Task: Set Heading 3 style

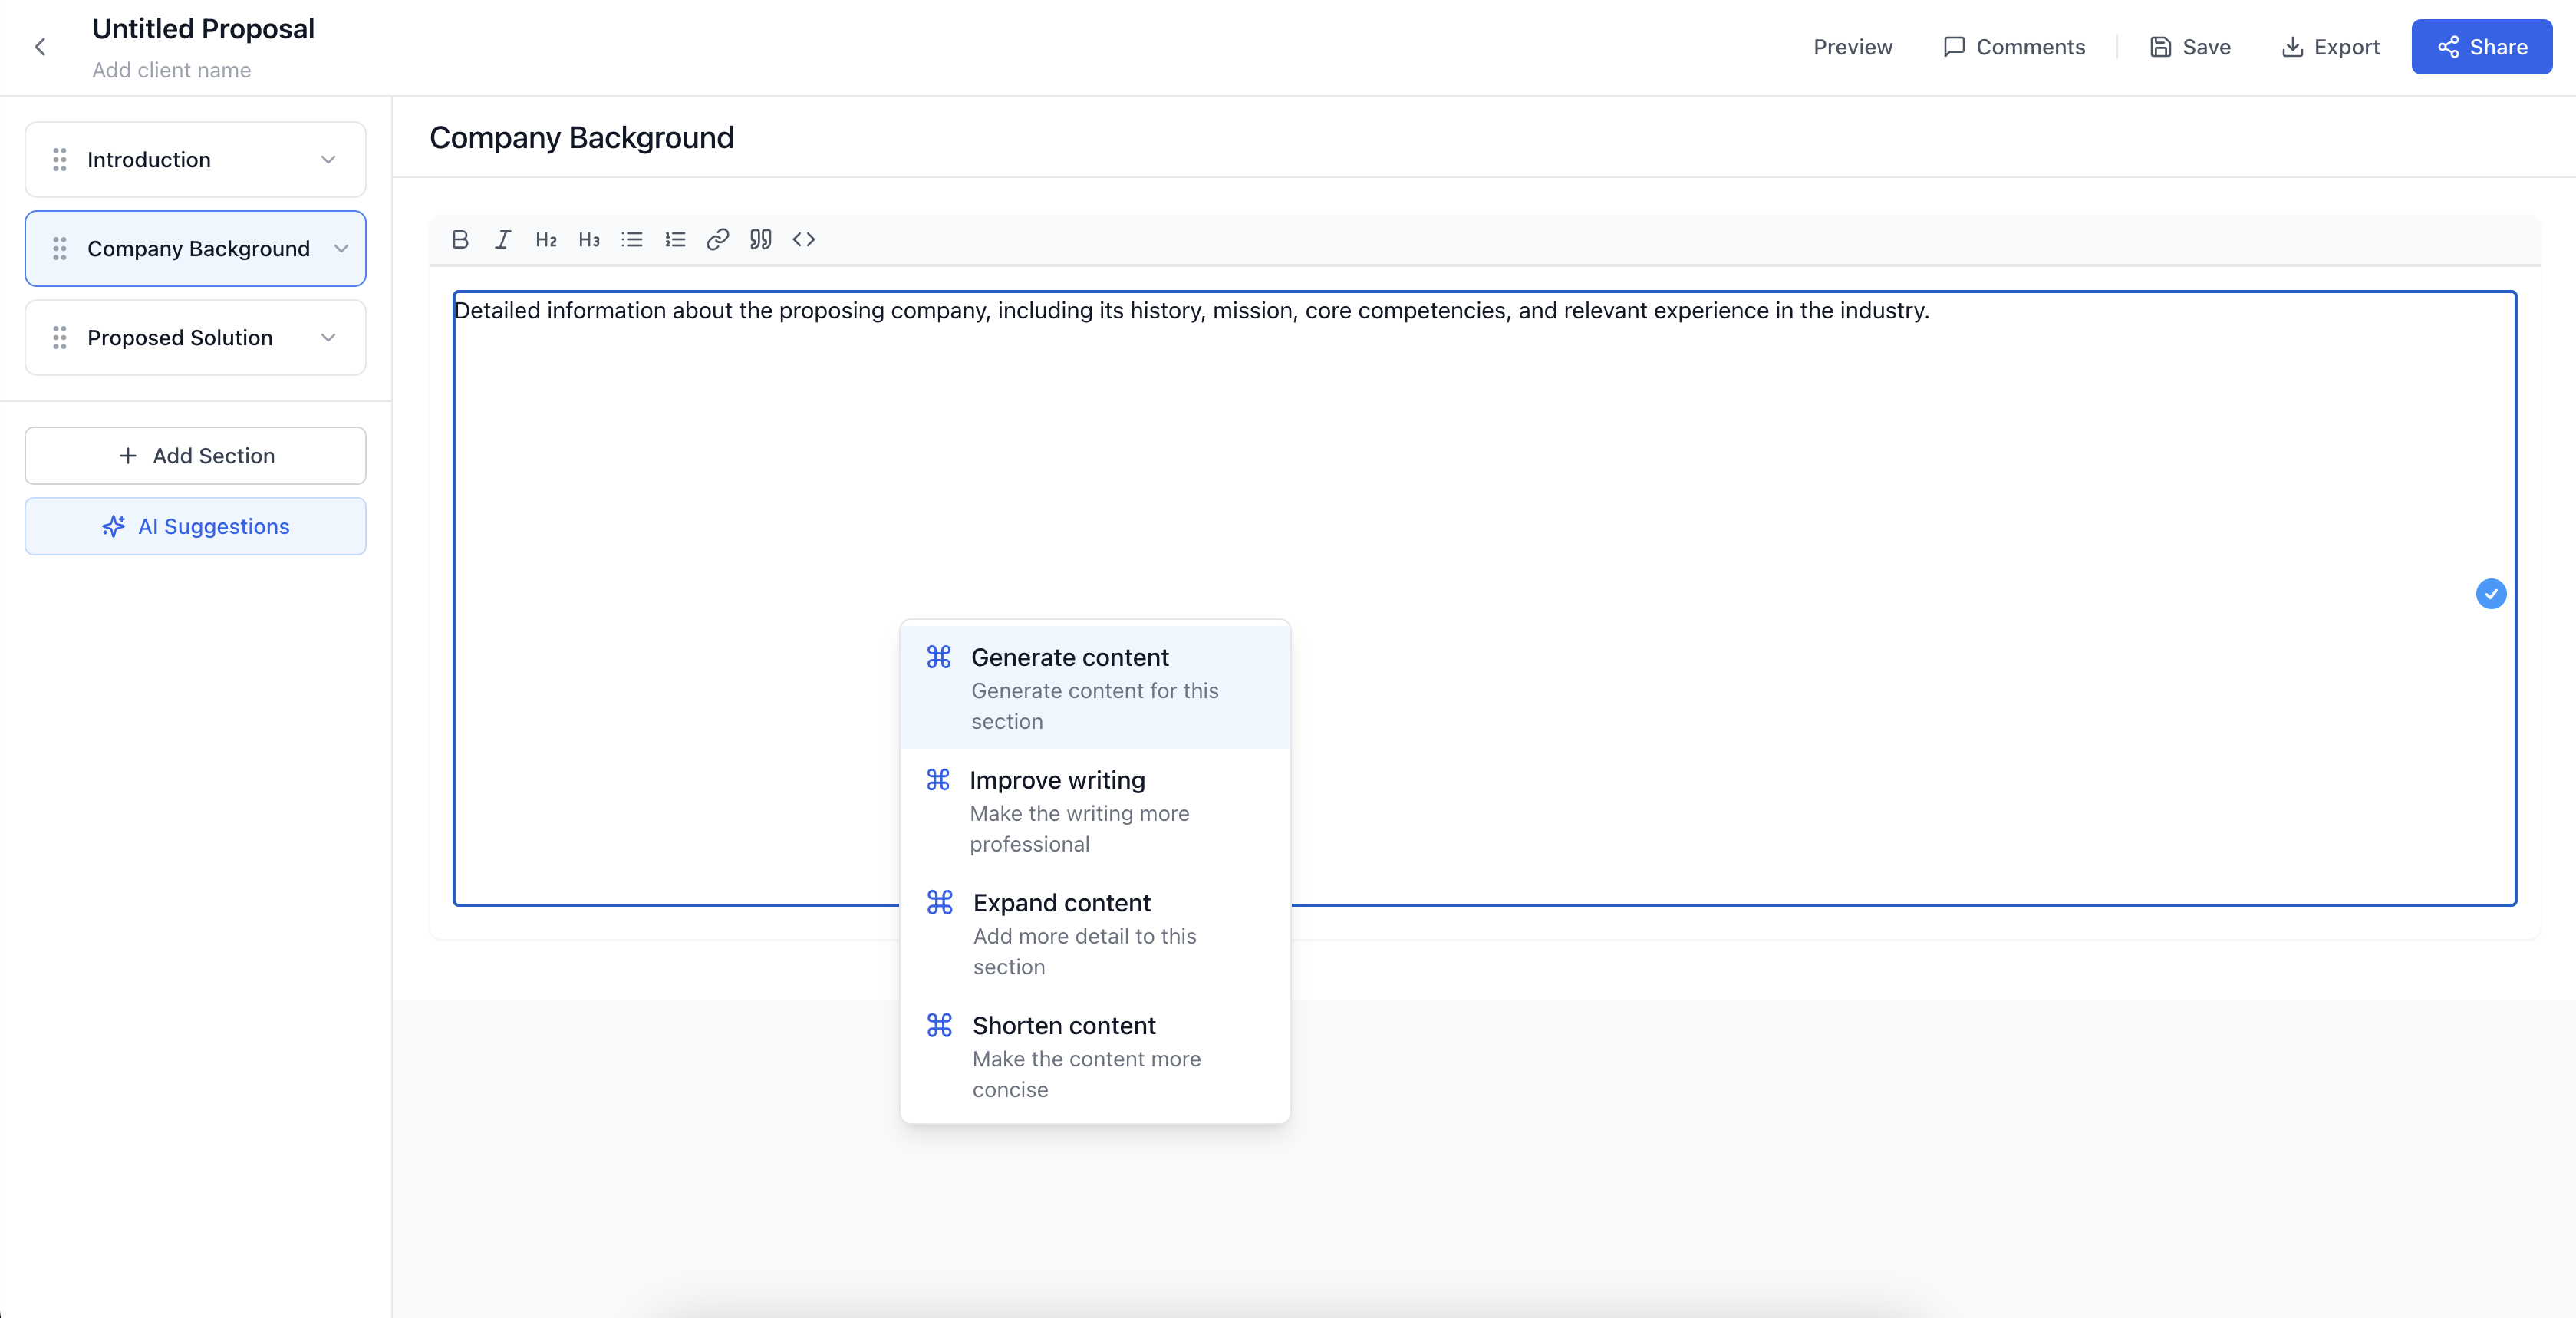Action: click(x=589, y=239)
